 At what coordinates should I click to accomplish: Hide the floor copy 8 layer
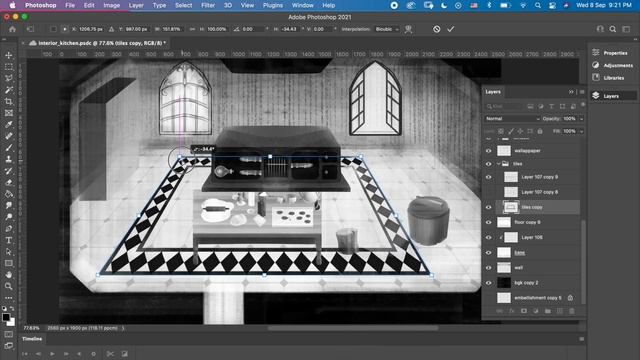click(x=489, y=222)
